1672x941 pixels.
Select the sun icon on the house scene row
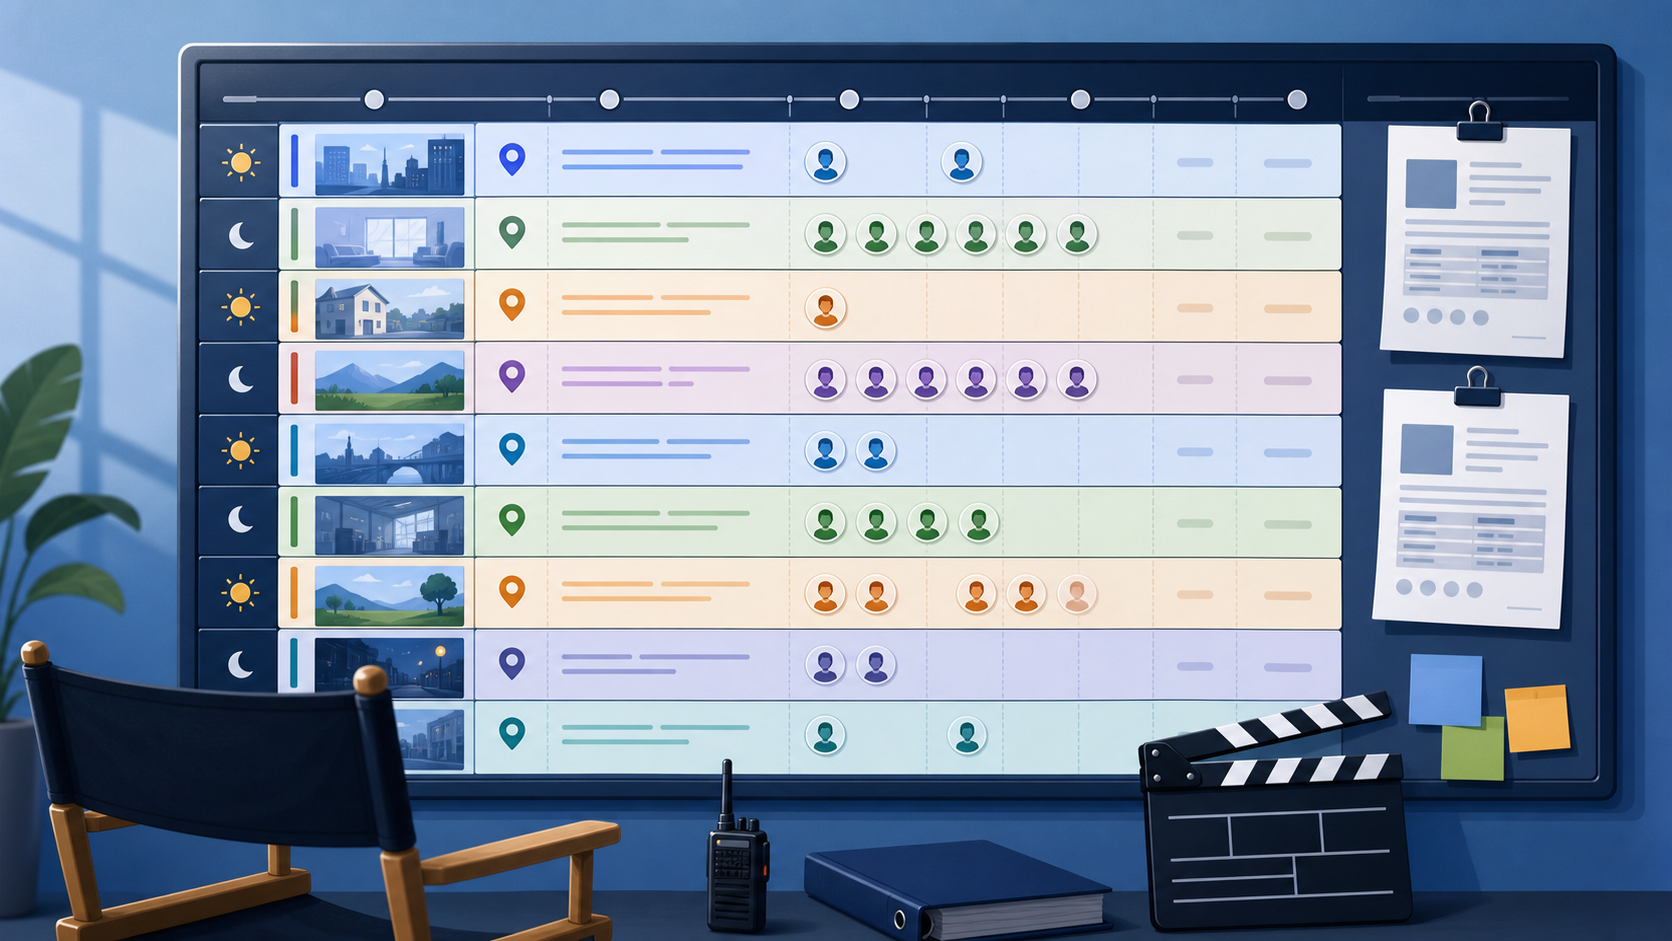pos(240,307)
